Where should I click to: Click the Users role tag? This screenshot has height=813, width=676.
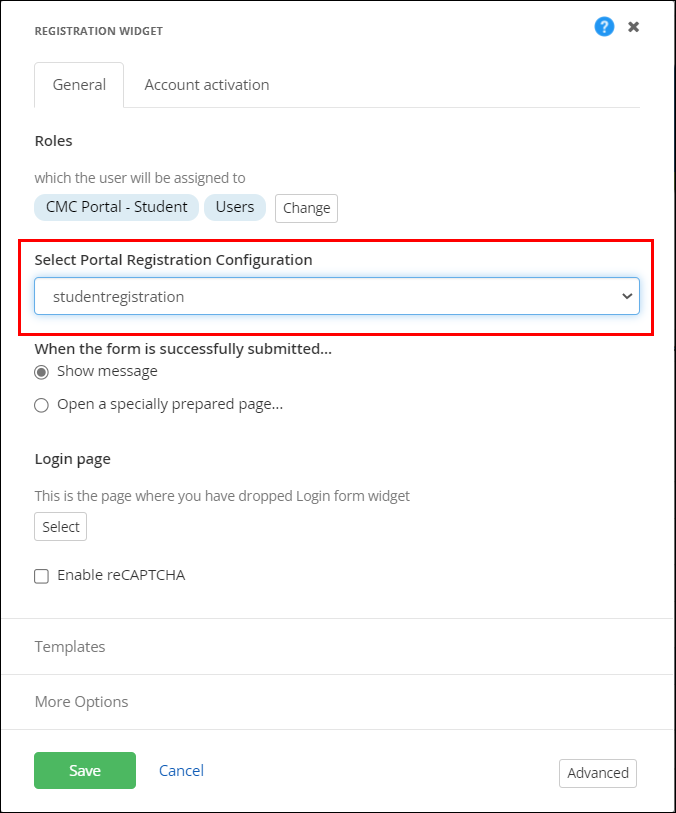[x=235, y=207]
